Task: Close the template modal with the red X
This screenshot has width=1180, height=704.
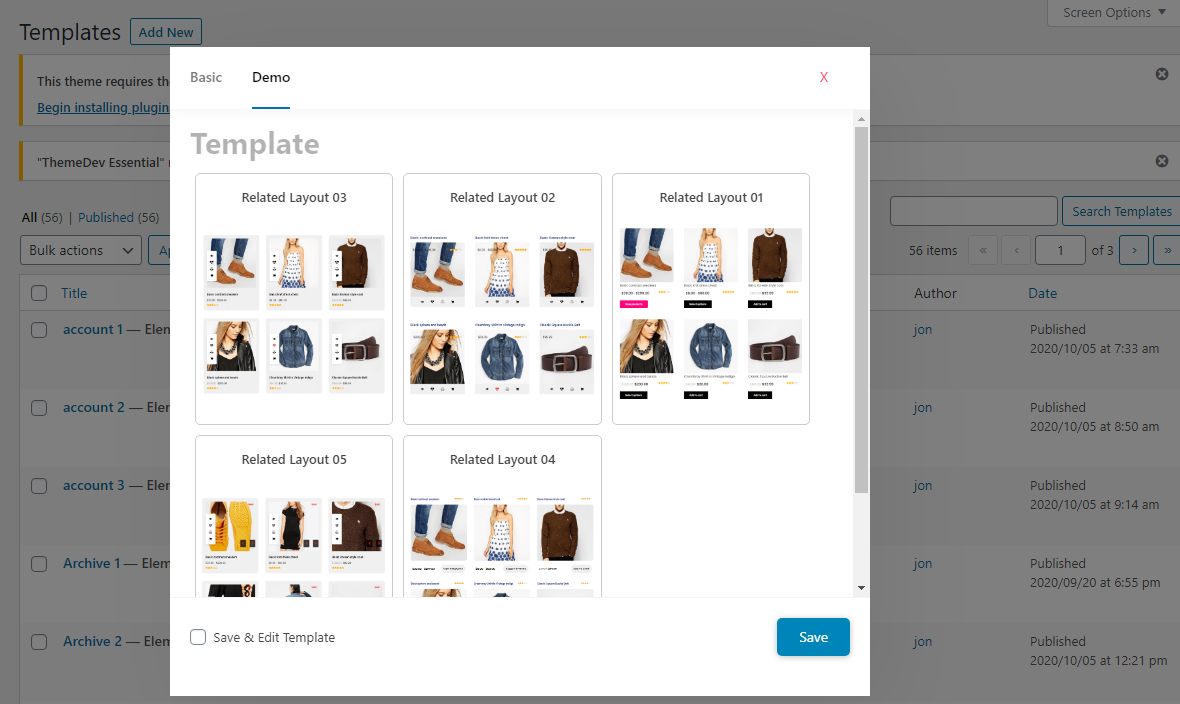Action: tap(824, 78)
